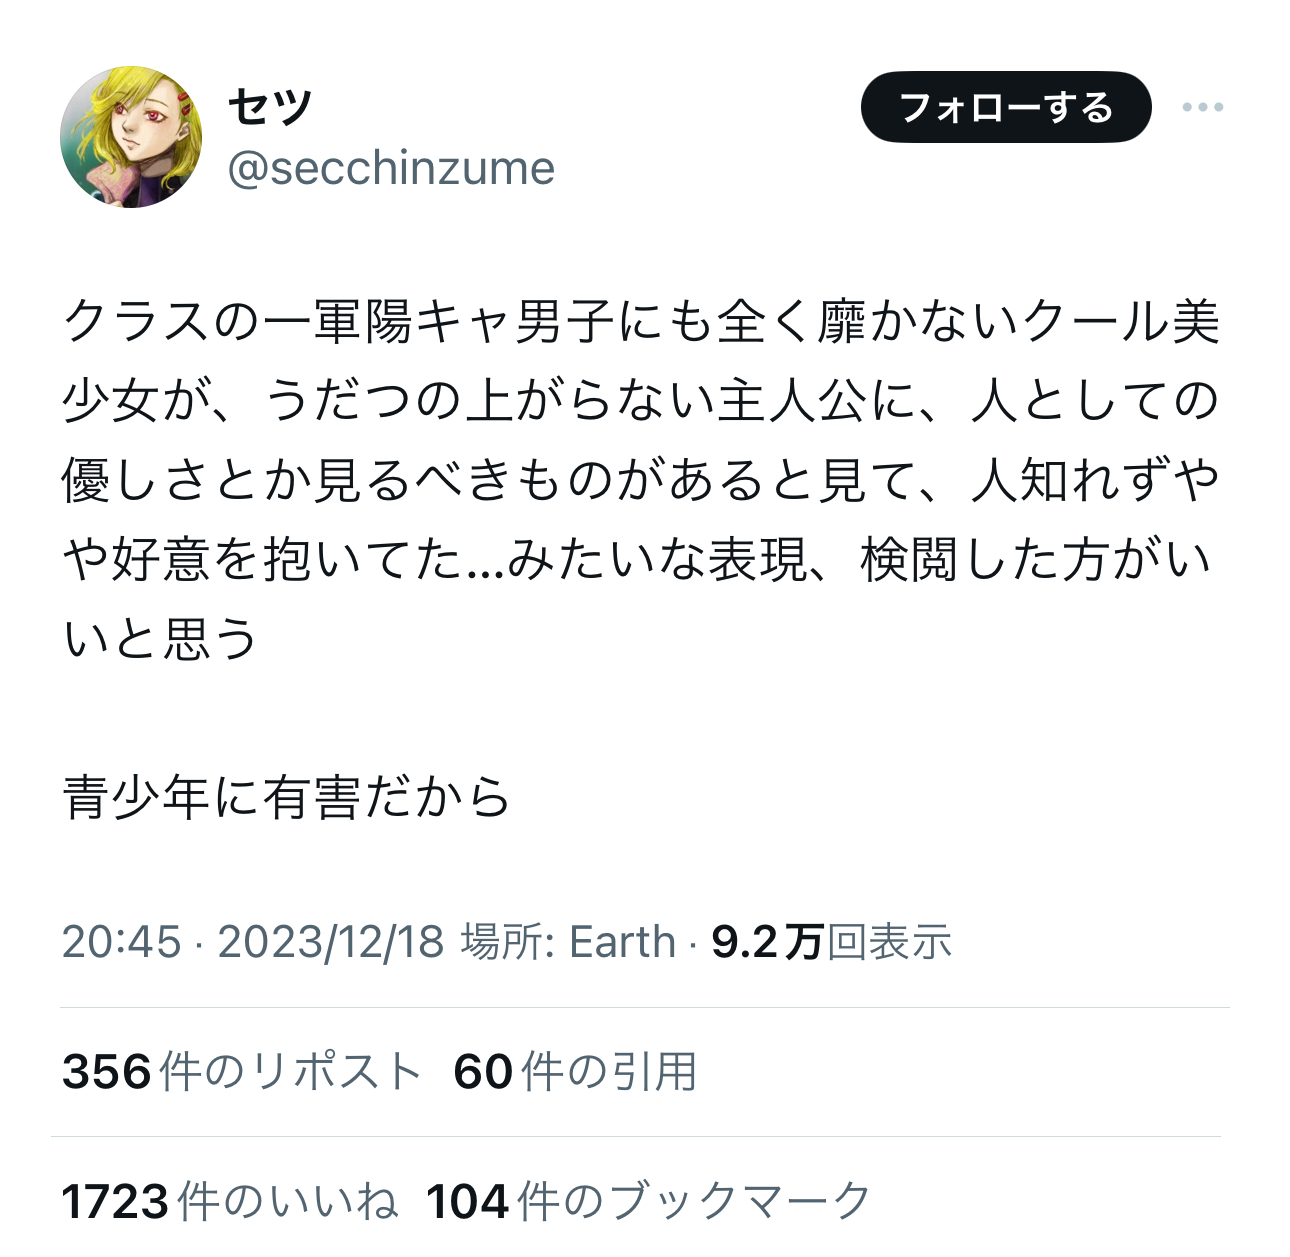Open the 104件のブックマーク bookmarks count

pyautogui.click(x=649, y=1201)
